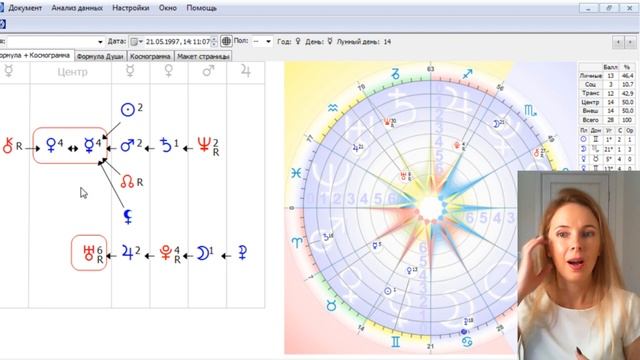Open the Помощь menu

coord(201,8)
